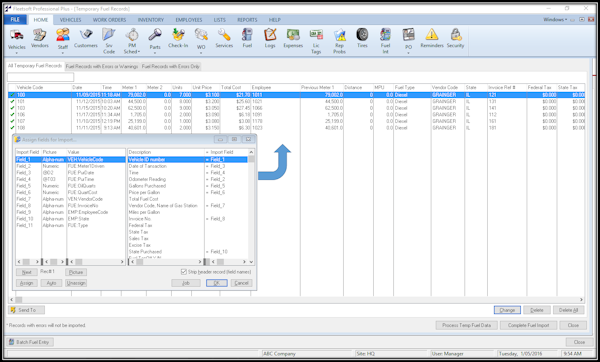This screenshot has width=600, height=362.
Task: Click the Unassign button in dialog
Action: [76, 283]
